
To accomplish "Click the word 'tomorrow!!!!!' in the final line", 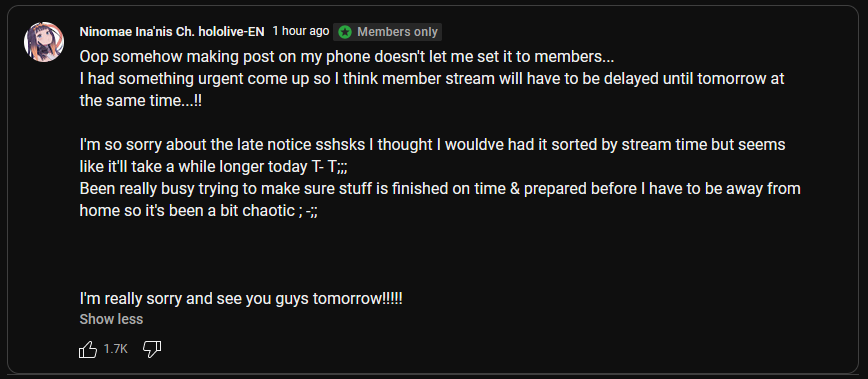I will 358,299.
